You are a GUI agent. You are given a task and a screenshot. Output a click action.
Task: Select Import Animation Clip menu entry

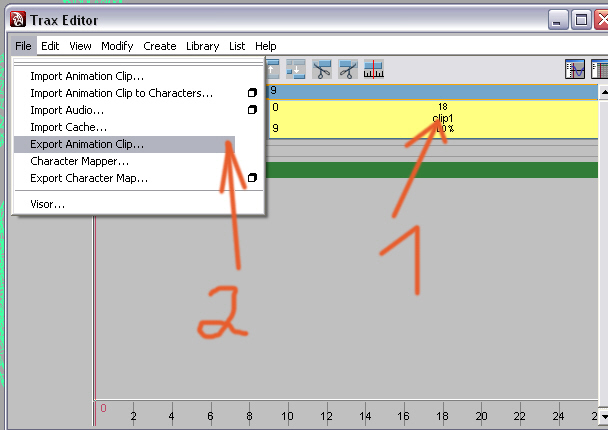click(x=87, y=76)
